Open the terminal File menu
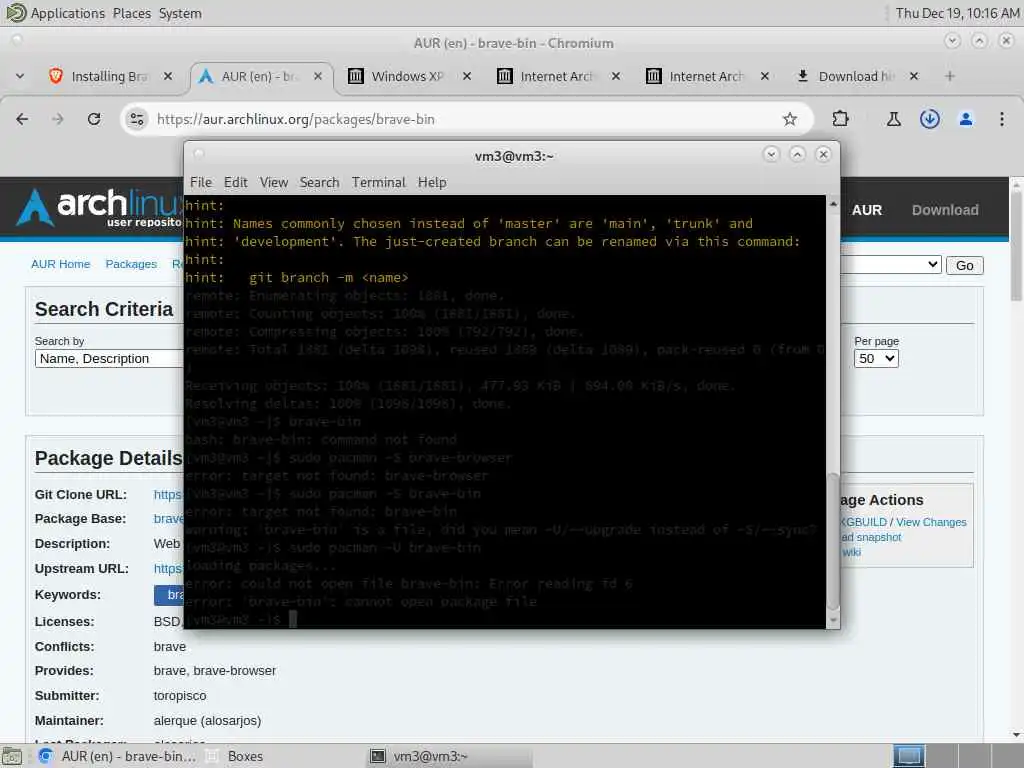 [x=200, y=182]
